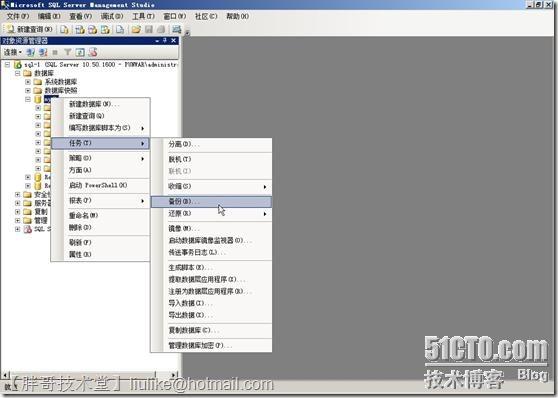Image resolution: width=558 pixels, height=398 pixels.
Task: Open the 查看 menu
Action: point(80,16)
